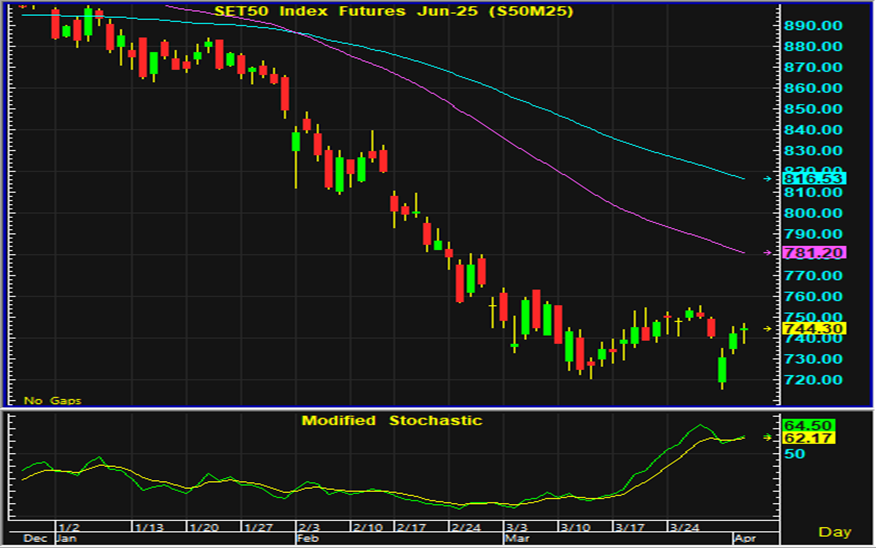876x548 pixels.
Task: Click the cyan moving average value 816.53
Action: point(814,179)
